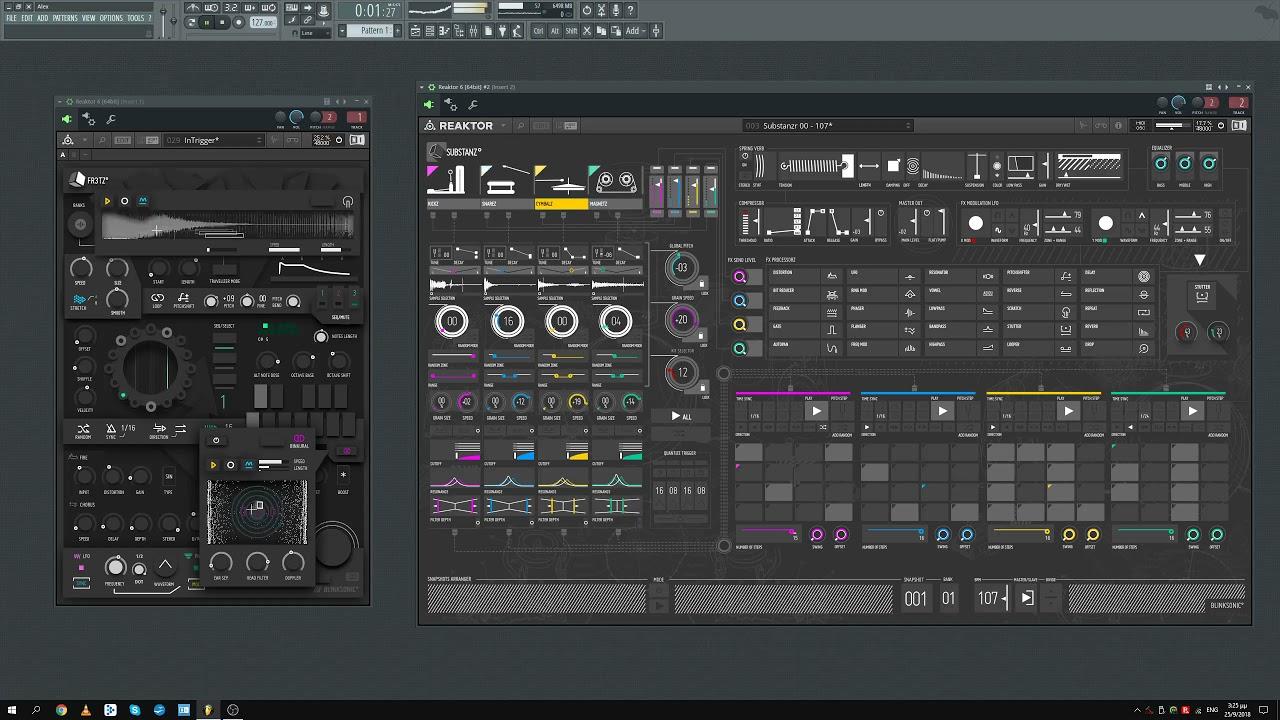Toggle the green FX send level button
The image size is (1280, 720).
740,349
